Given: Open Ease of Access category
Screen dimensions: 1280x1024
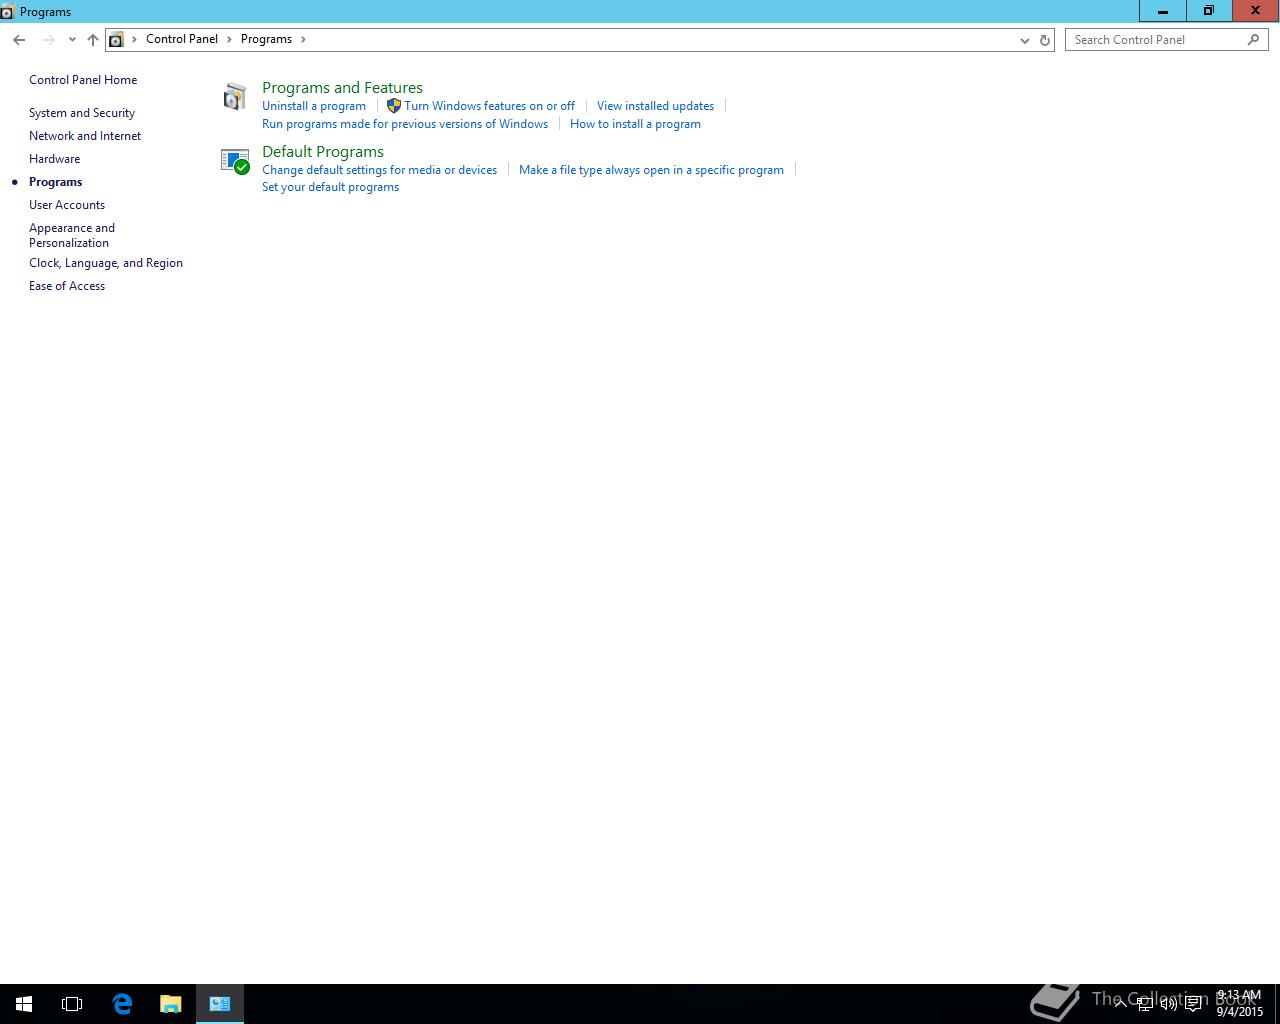Looking at the screenshot, I should tap(67, 286).
